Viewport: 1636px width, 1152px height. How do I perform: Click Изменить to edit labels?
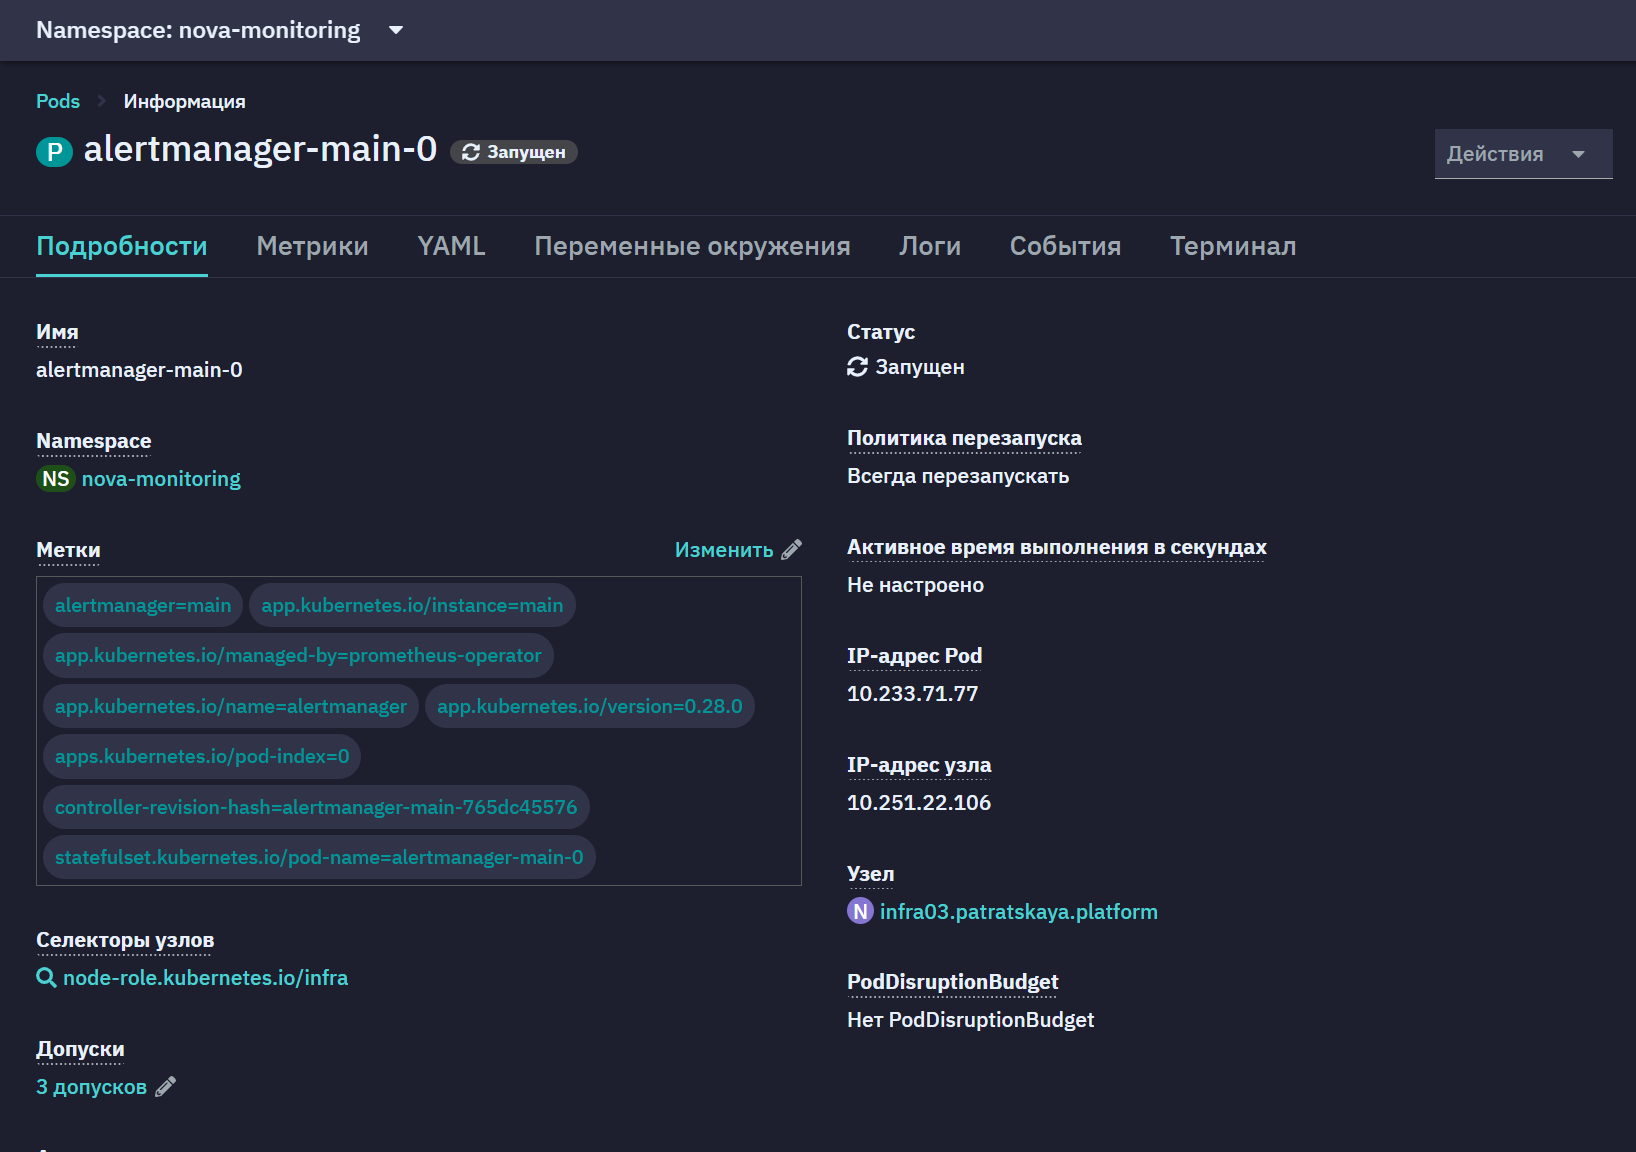[x=724, y=550]
